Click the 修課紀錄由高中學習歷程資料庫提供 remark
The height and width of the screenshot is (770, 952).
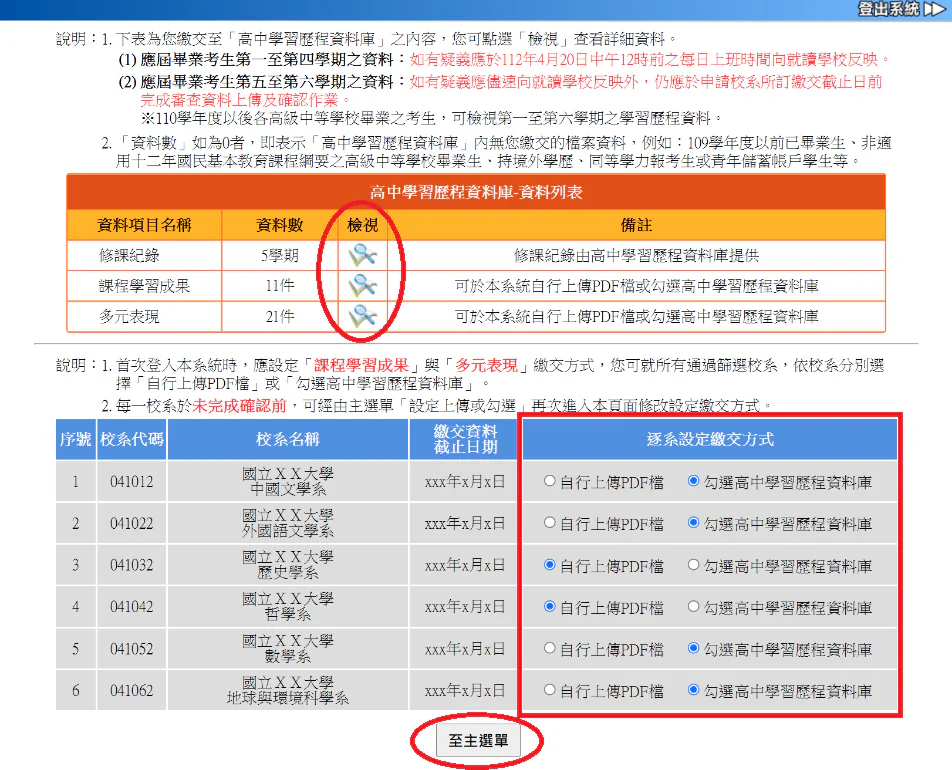pos(636,255)
